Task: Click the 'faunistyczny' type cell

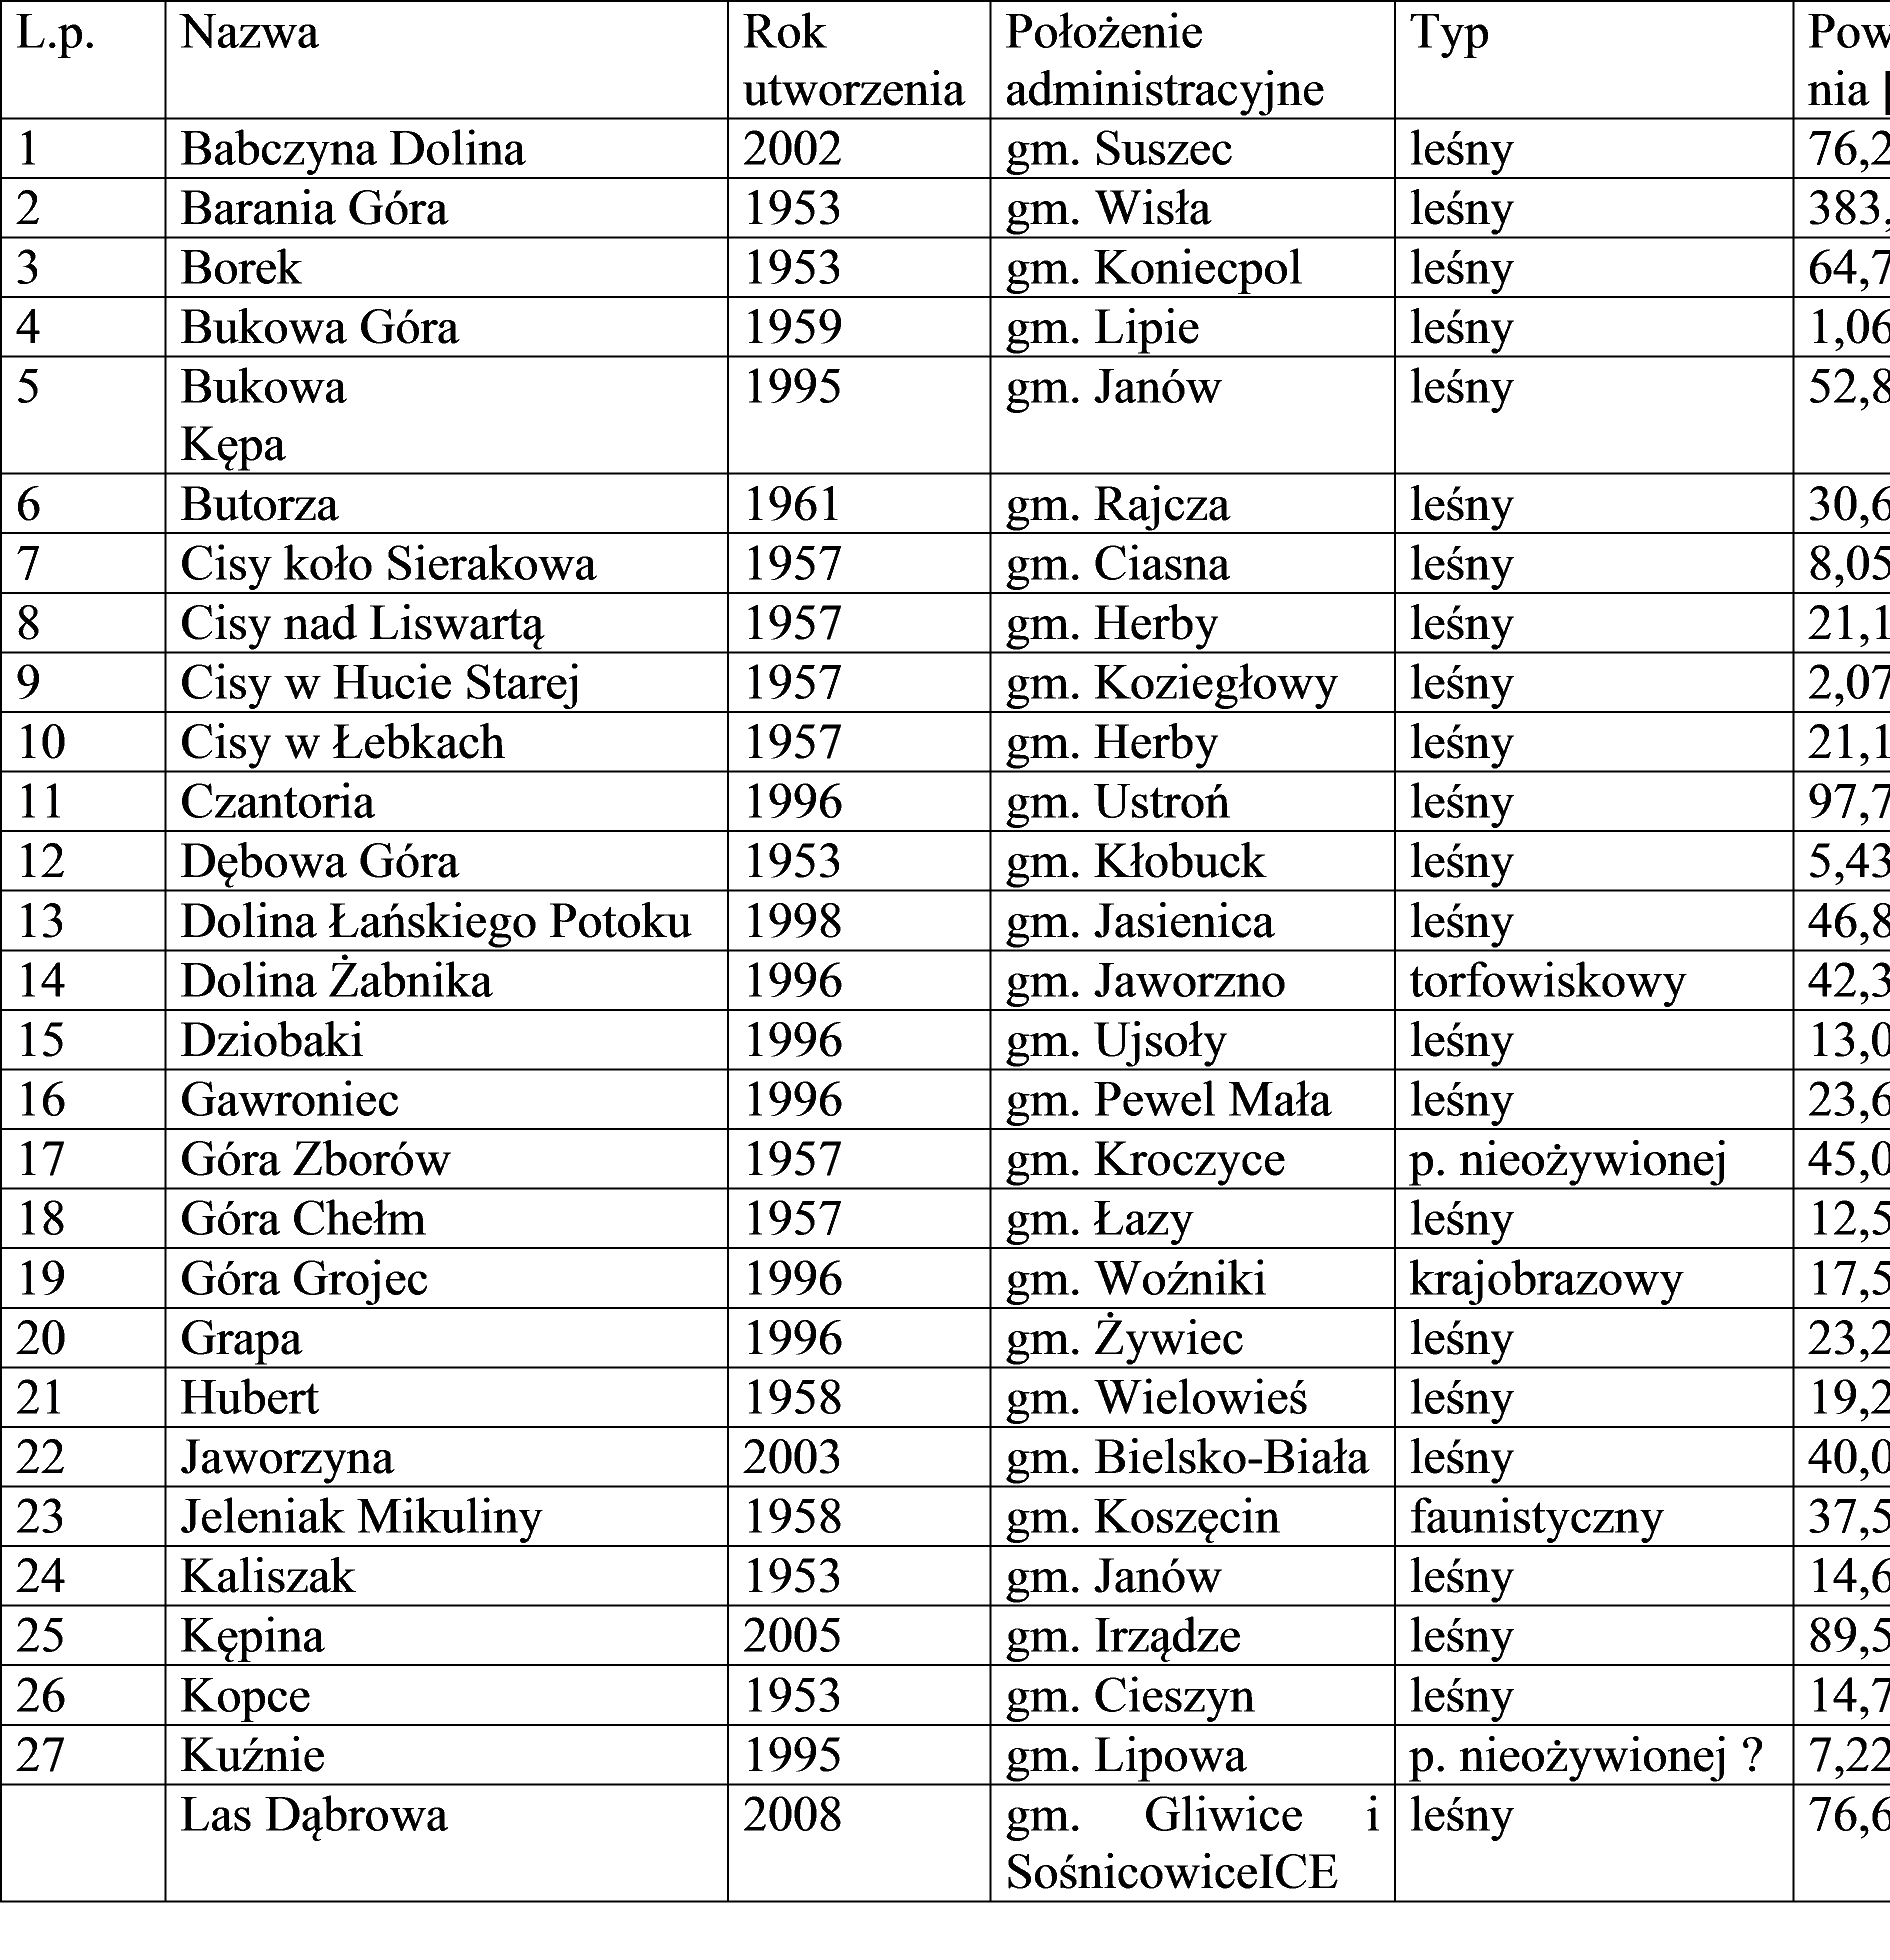Action: 1535,1518
